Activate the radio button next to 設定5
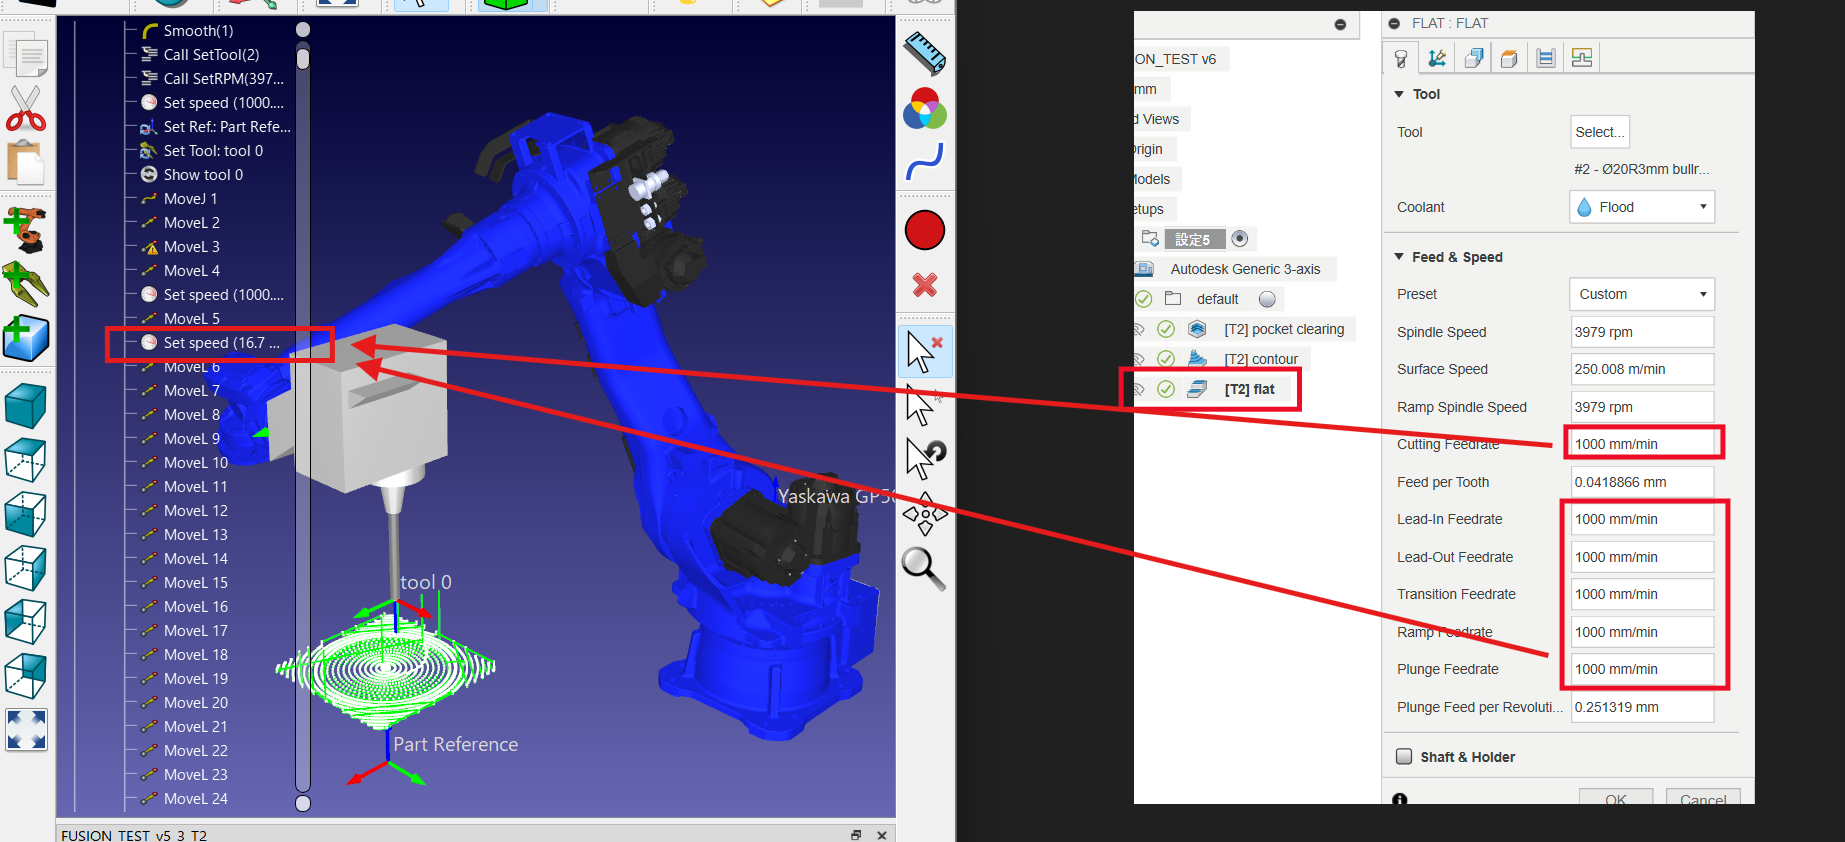 pos(1240,239)
